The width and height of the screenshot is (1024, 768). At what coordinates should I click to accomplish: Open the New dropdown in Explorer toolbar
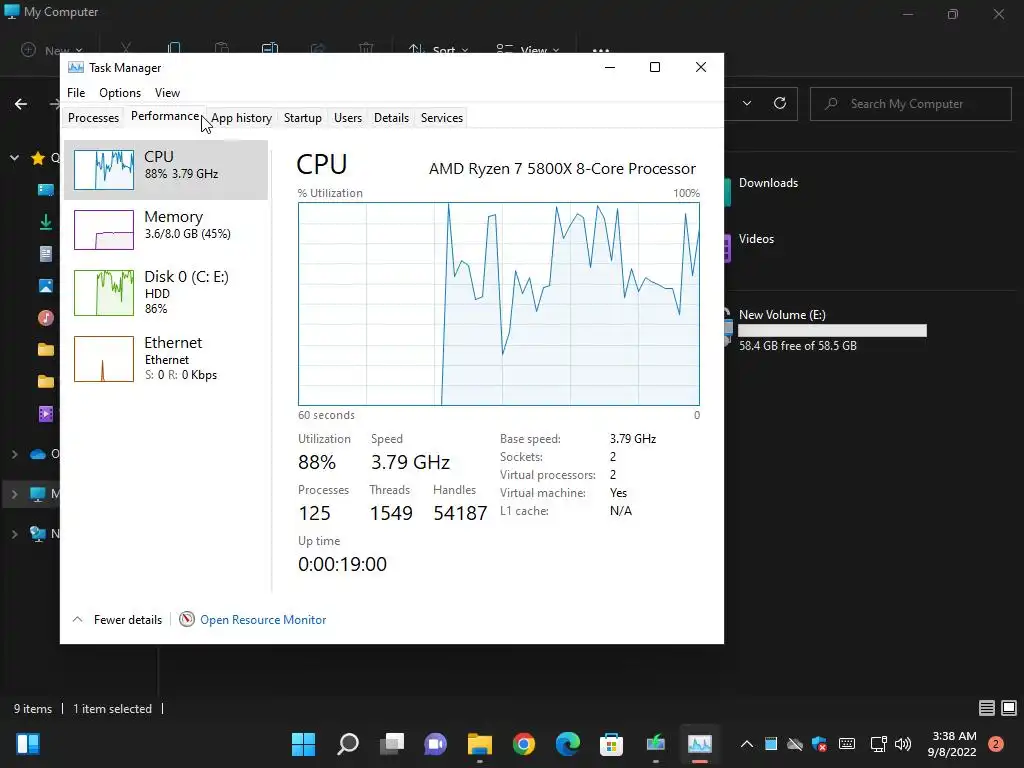tap(52, 50)
